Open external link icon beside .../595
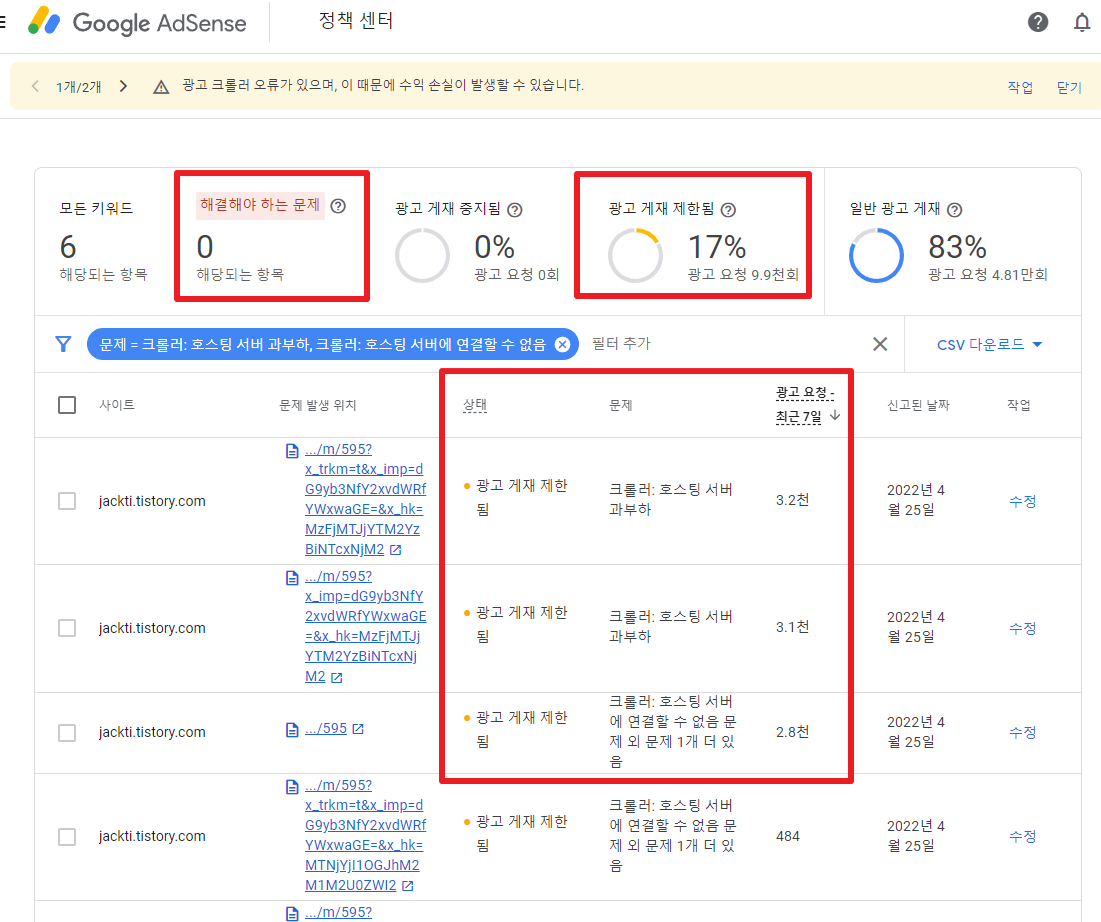The height and width of the screenshot is (922, 1101). point(358,729)
